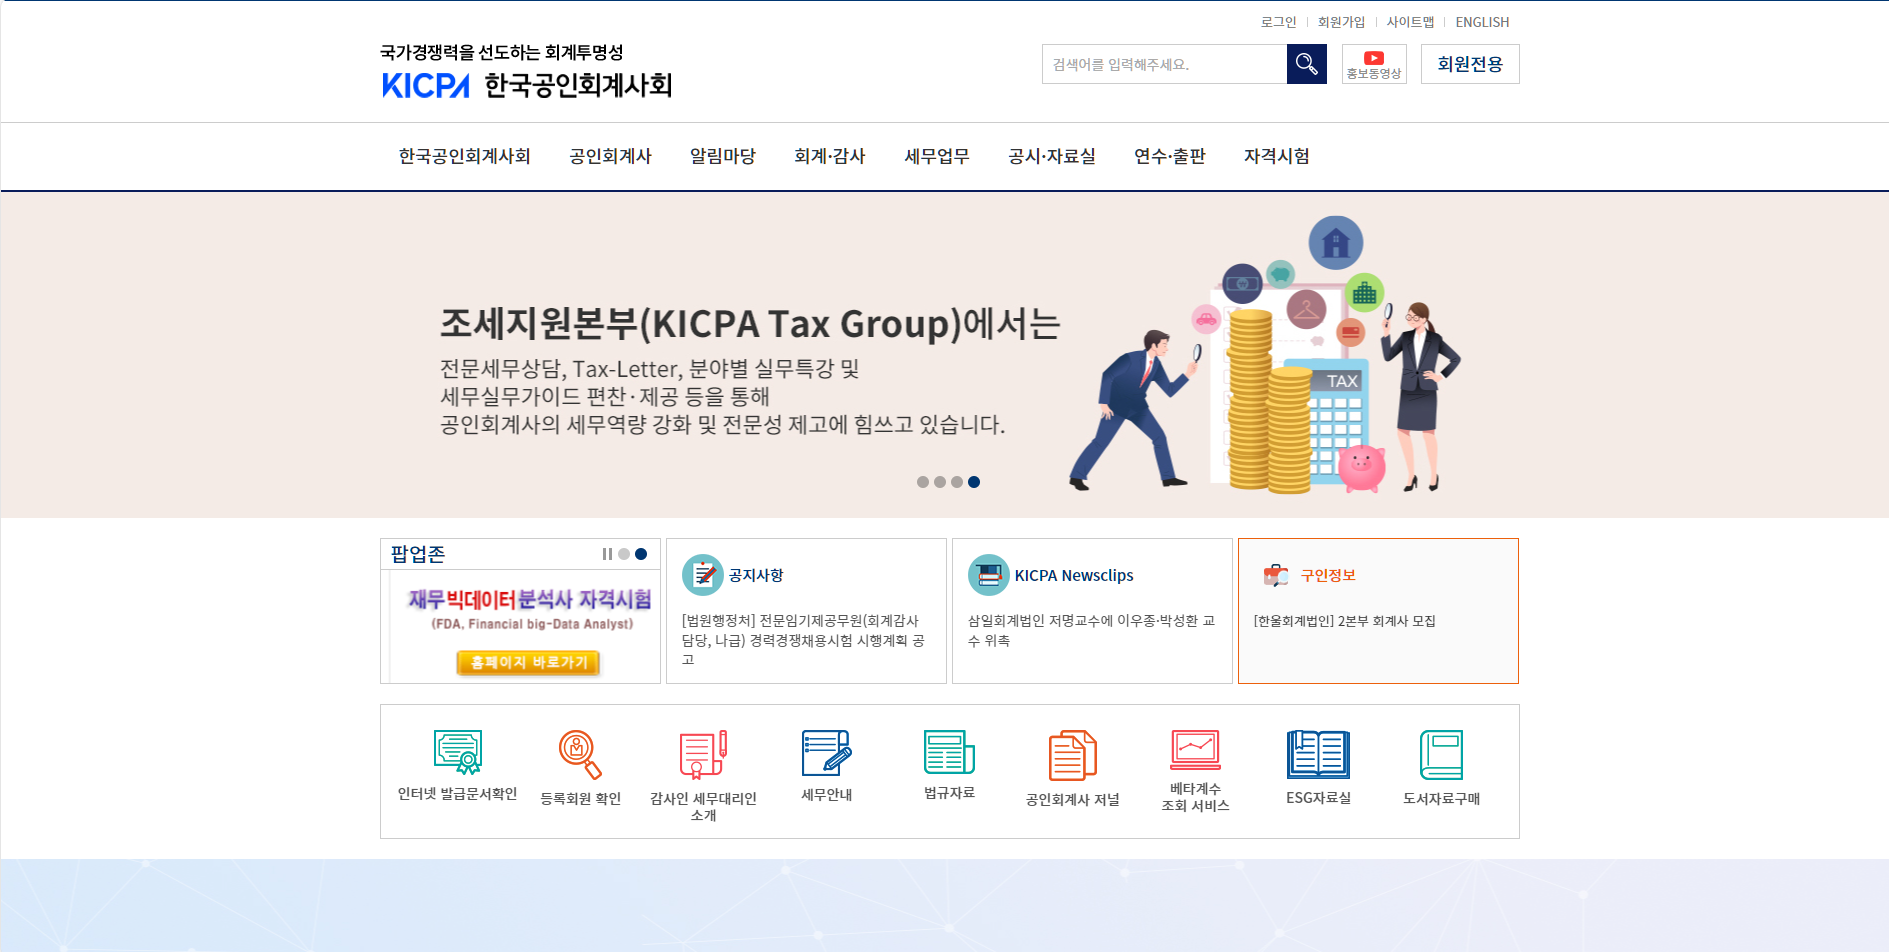1889x952 pixels.
Task: Click the KICPA logo
Action: (x=426, y=86)
